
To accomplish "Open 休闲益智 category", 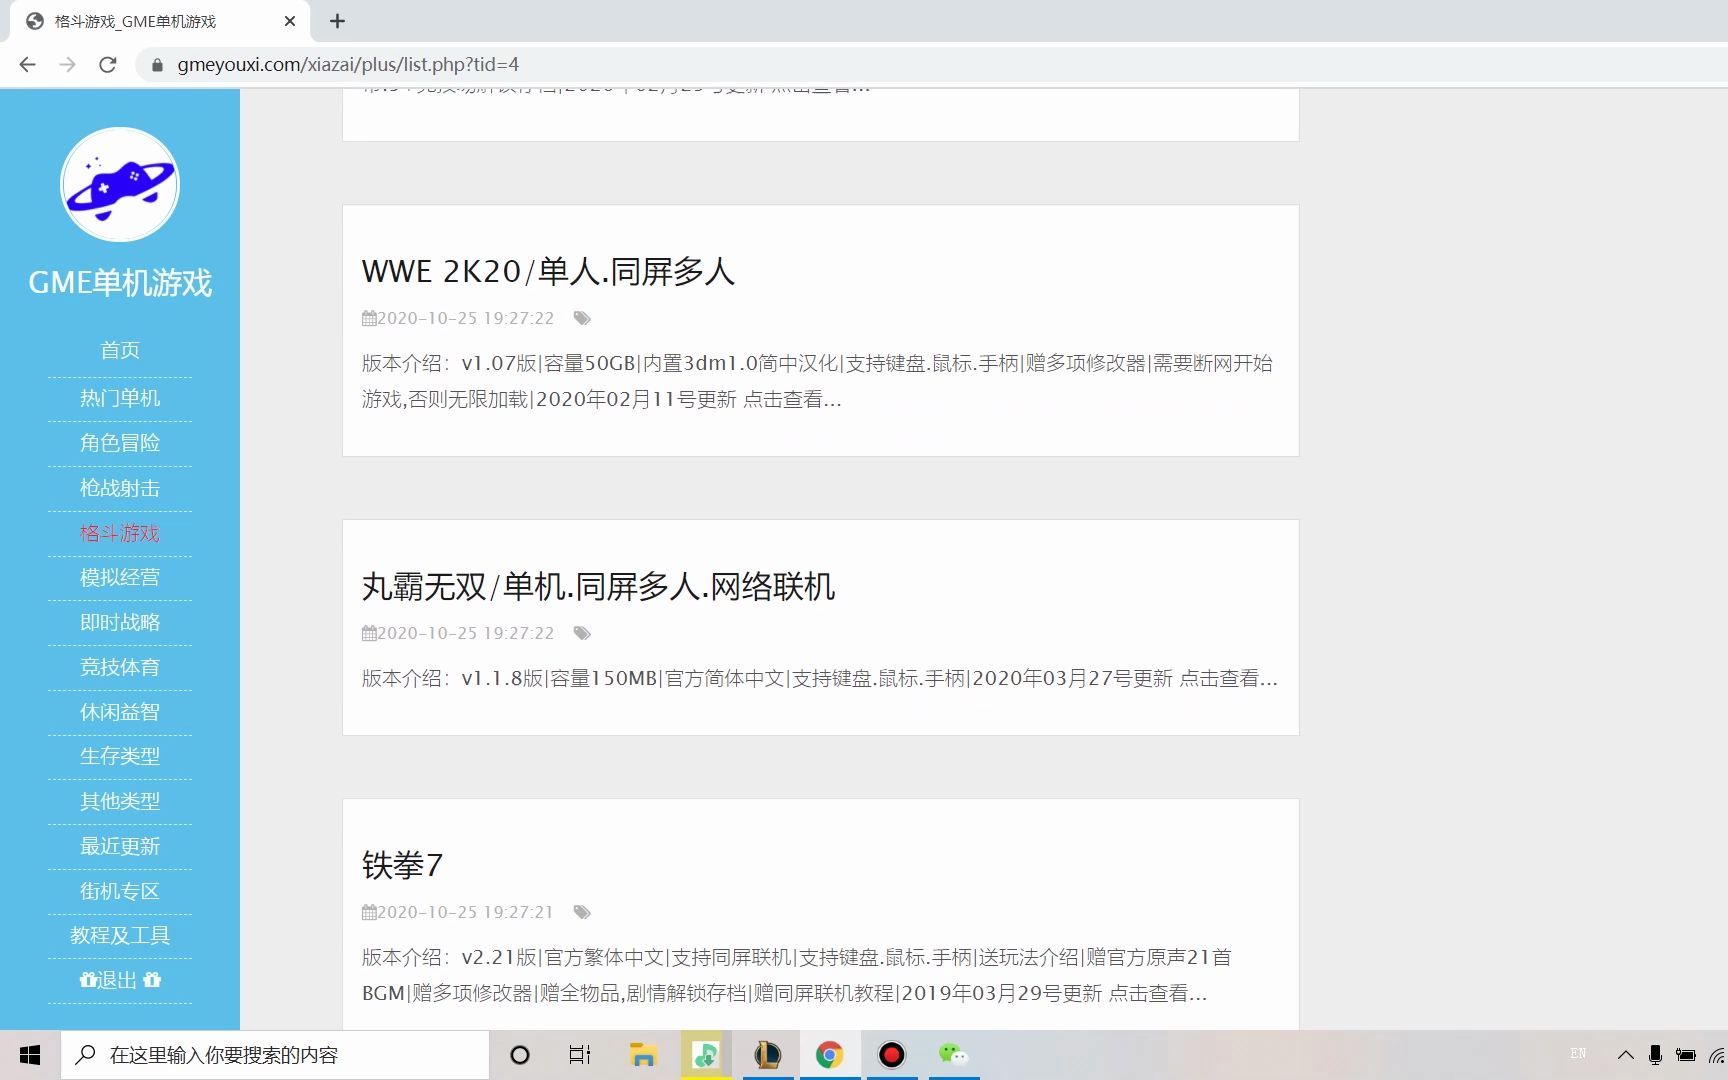I will tap(120, 712).
